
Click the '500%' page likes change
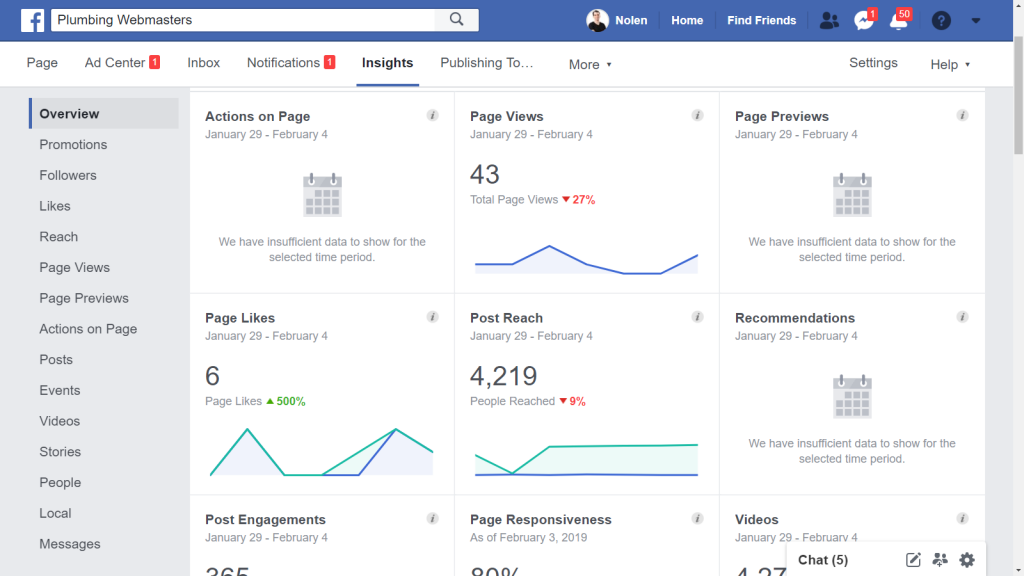286,401
